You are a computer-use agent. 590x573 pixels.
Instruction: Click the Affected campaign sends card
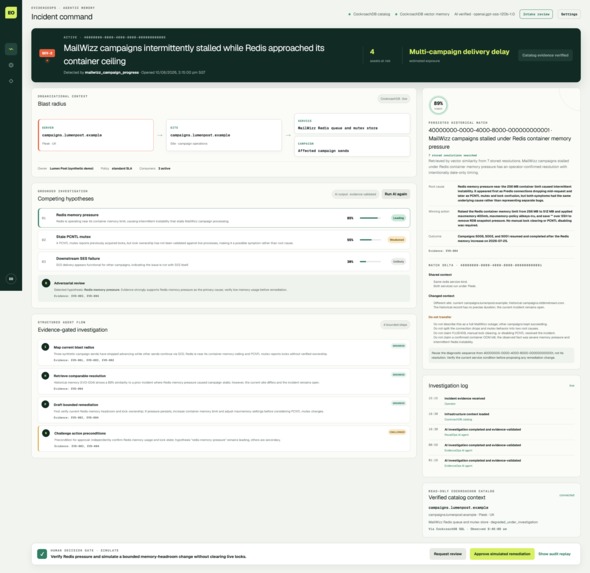click(x=352, y=147)
